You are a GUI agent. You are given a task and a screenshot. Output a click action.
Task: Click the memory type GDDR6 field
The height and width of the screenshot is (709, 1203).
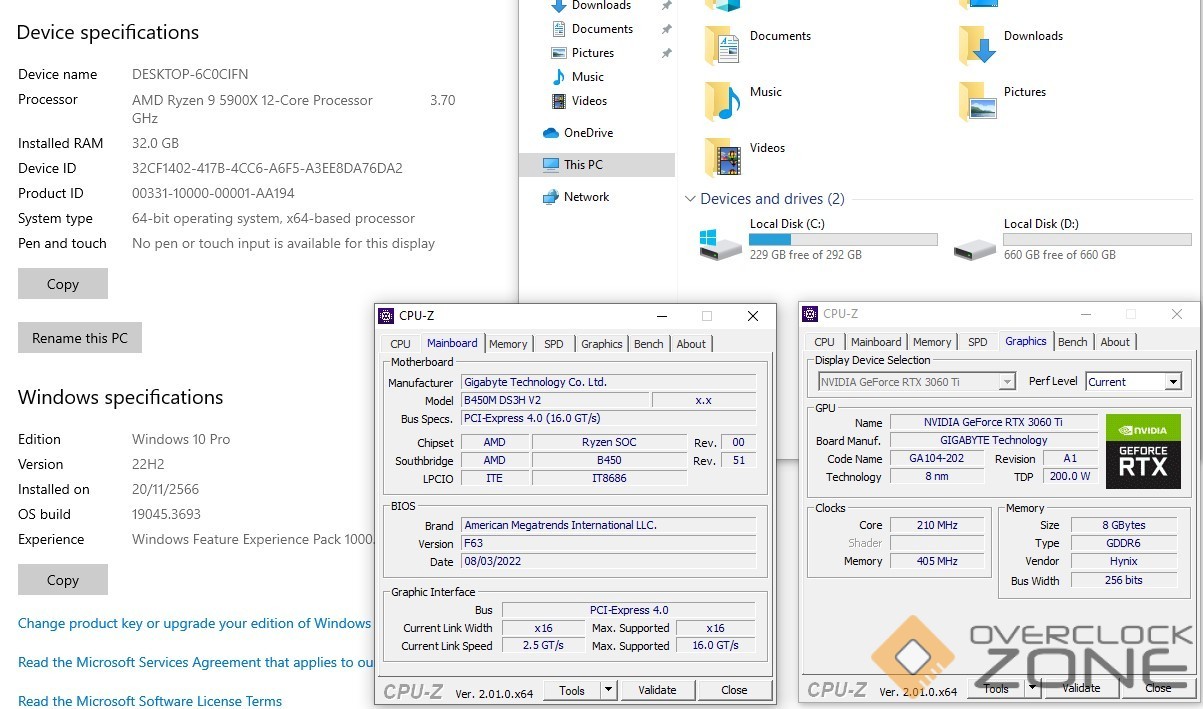1126,543
